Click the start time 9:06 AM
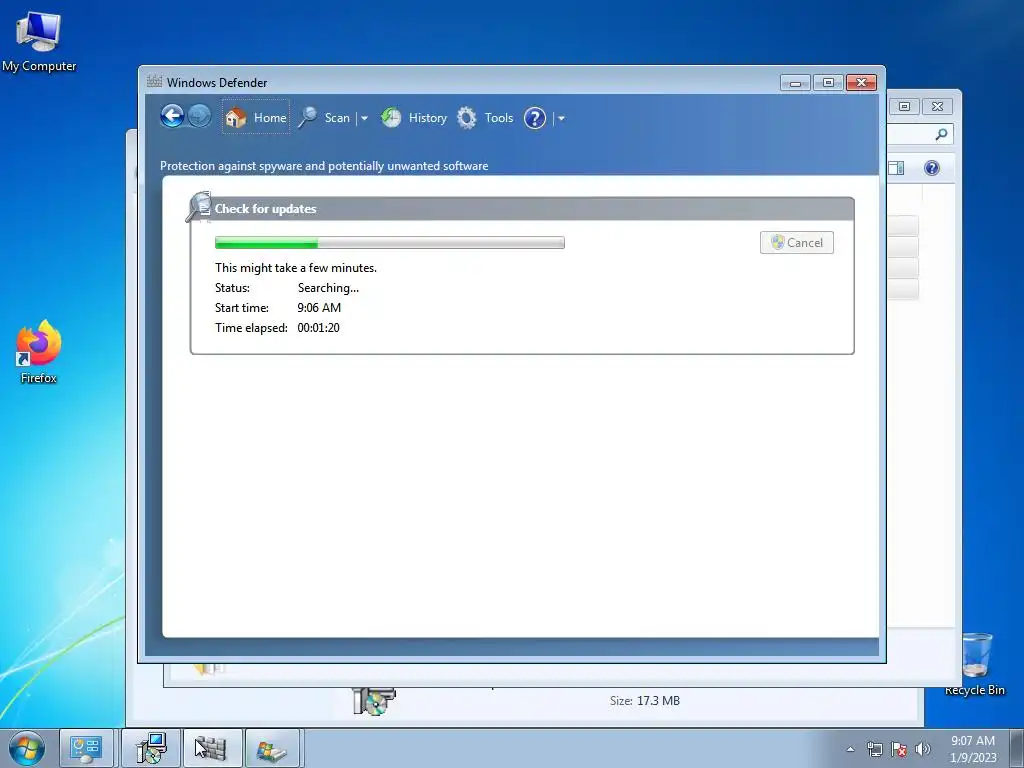This screenshot has height=768, width=1024. (319, 308)
